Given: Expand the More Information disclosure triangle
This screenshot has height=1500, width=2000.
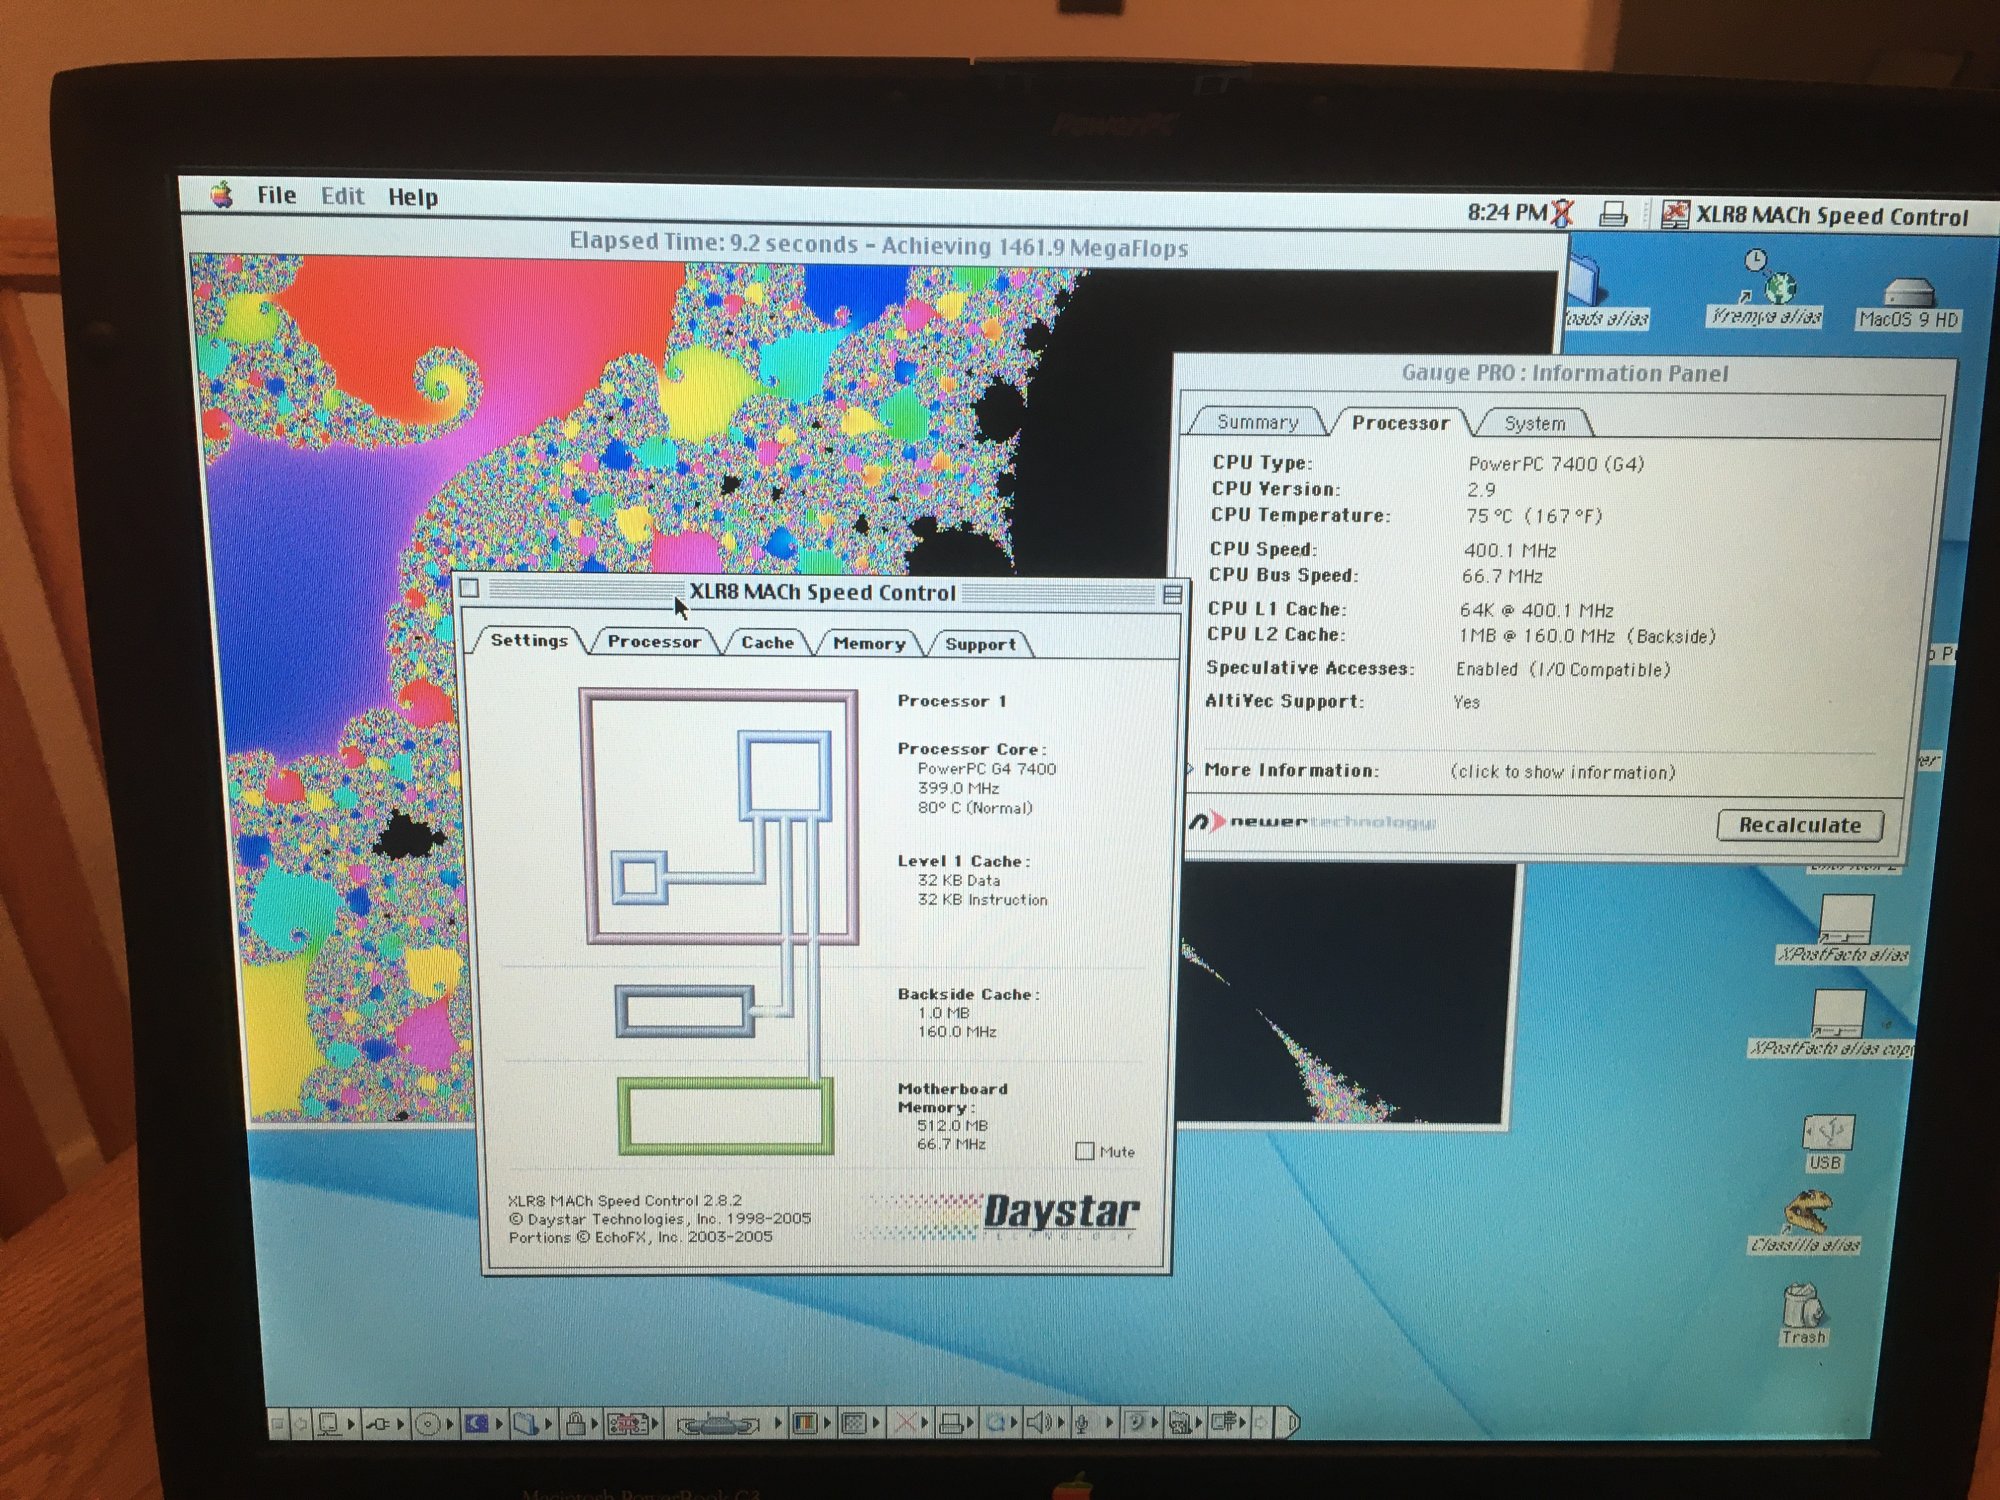Looking at the screenshot, I should tap(1190, 769).
